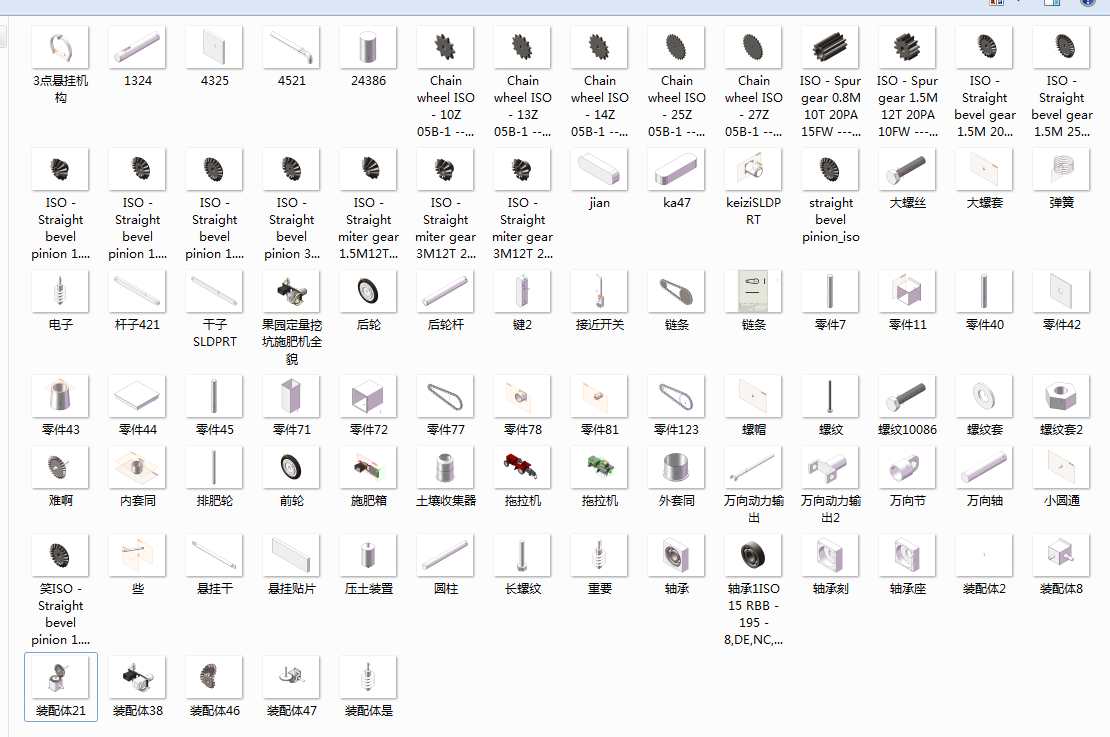
Task: Select the 零件123 part file
Action: point(676,396)
